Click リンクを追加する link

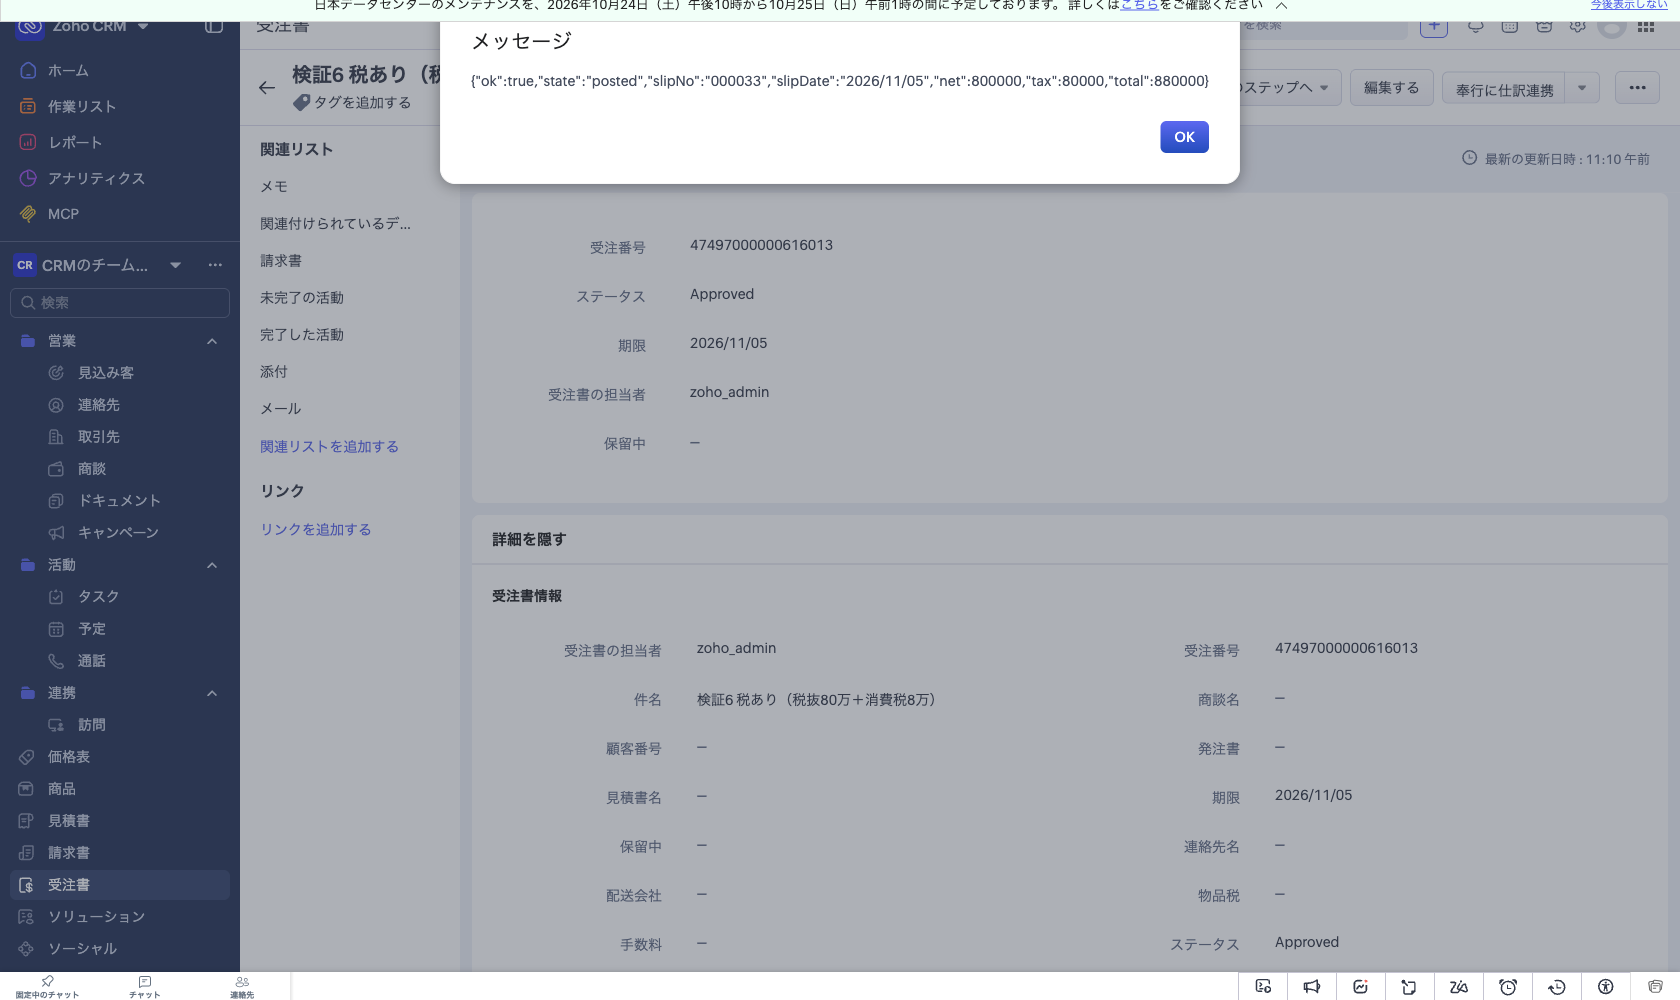pos(316,530)
